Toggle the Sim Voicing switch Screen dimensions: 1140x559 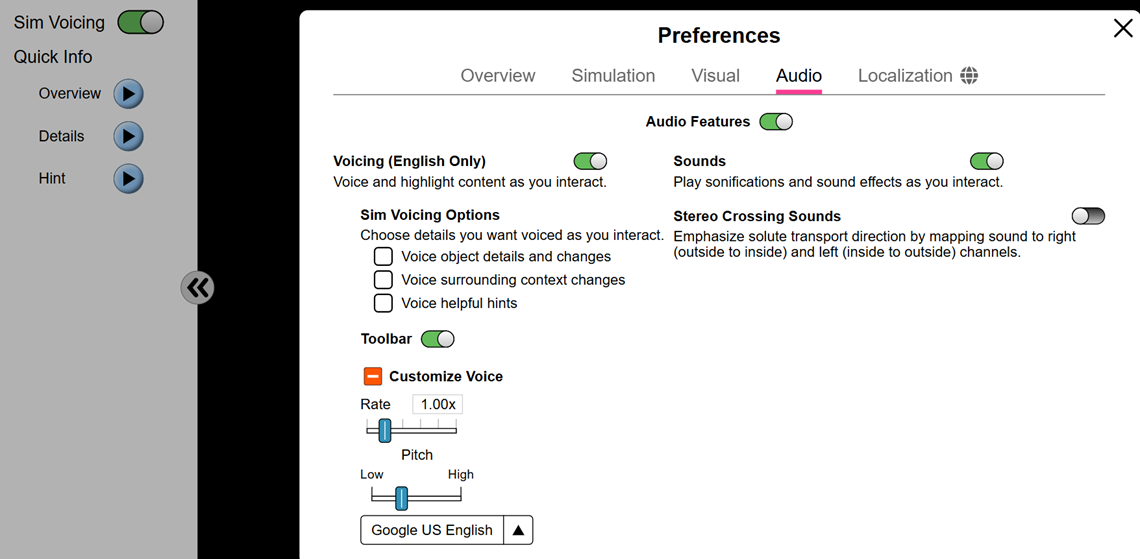(140, 22)
